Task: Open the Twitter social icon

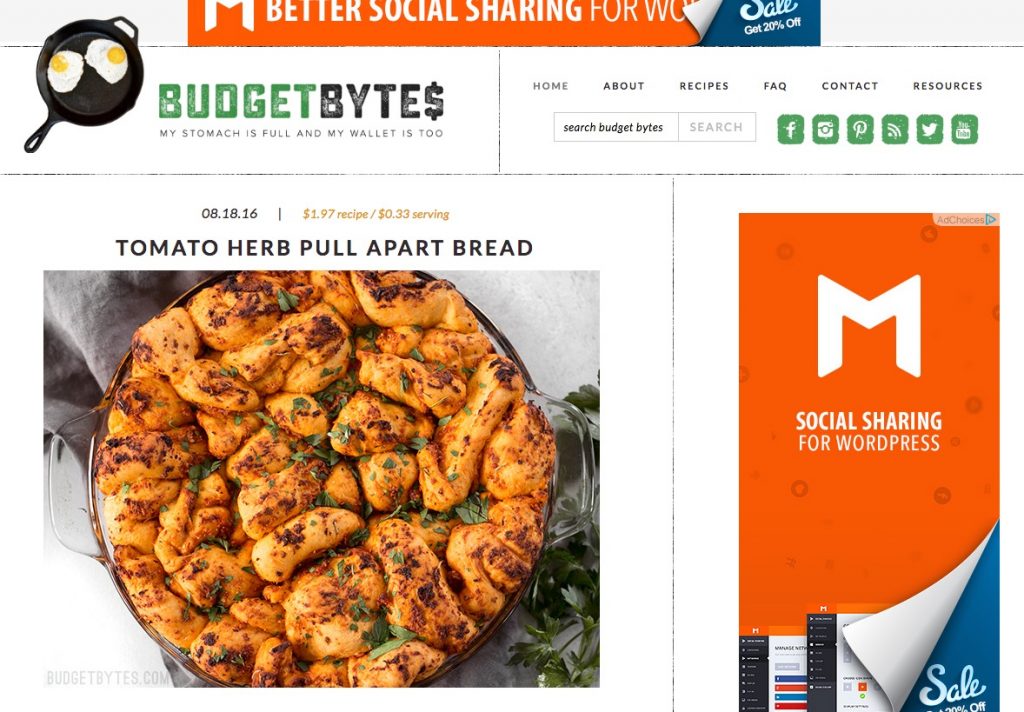Action: coord(929,129)
